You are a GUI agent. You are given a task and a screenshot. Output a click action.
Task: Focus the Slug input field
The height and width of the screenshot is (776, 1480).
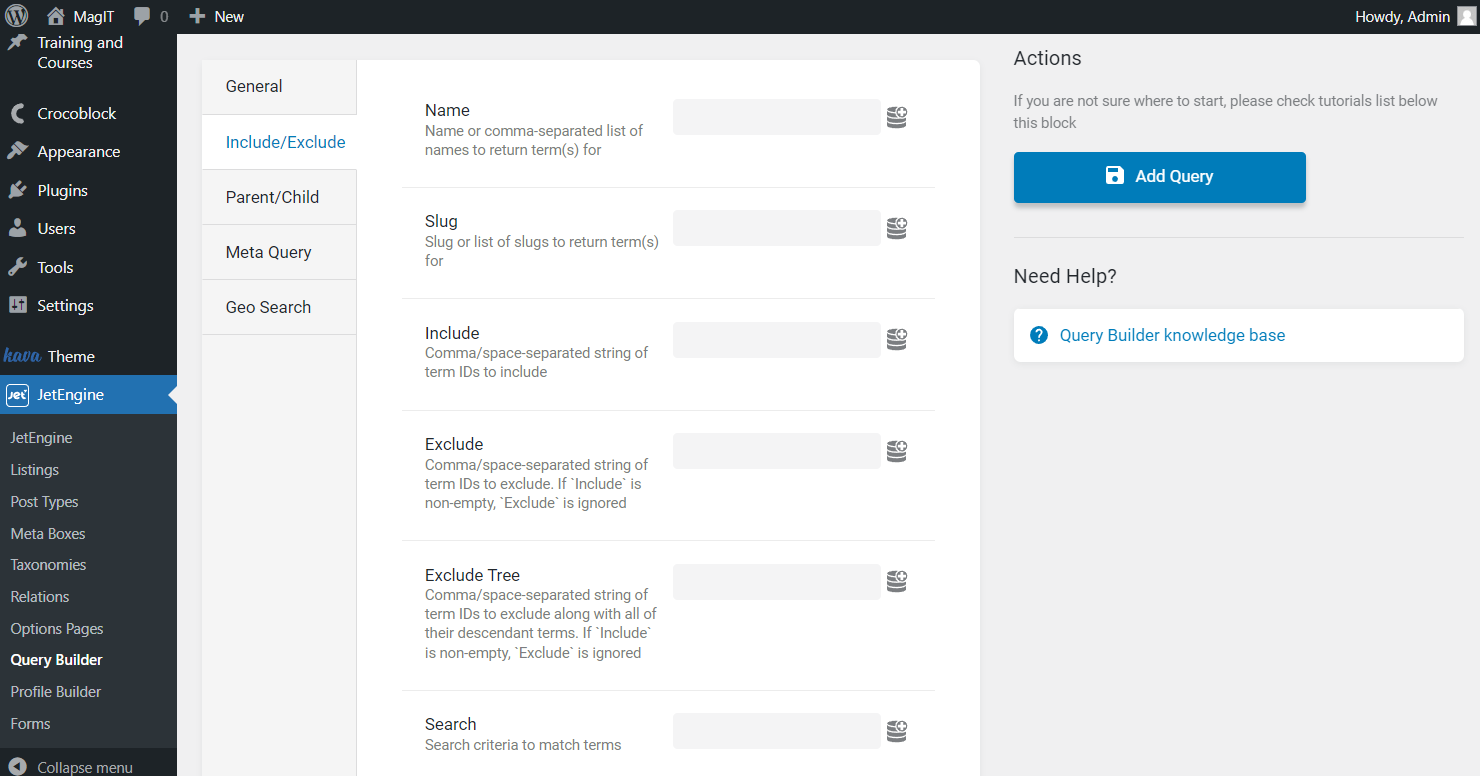[777, 228]
